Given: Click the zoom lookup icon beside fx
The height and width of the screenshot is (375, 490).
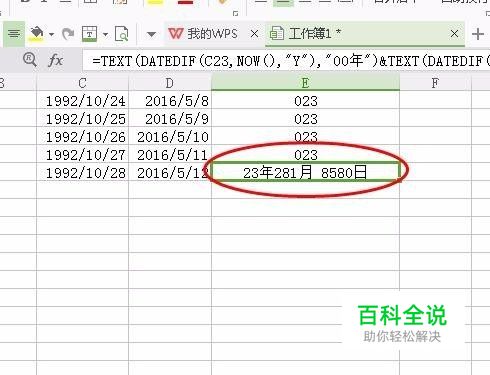Looking at the screenshot, I should [x=30, y=60].
